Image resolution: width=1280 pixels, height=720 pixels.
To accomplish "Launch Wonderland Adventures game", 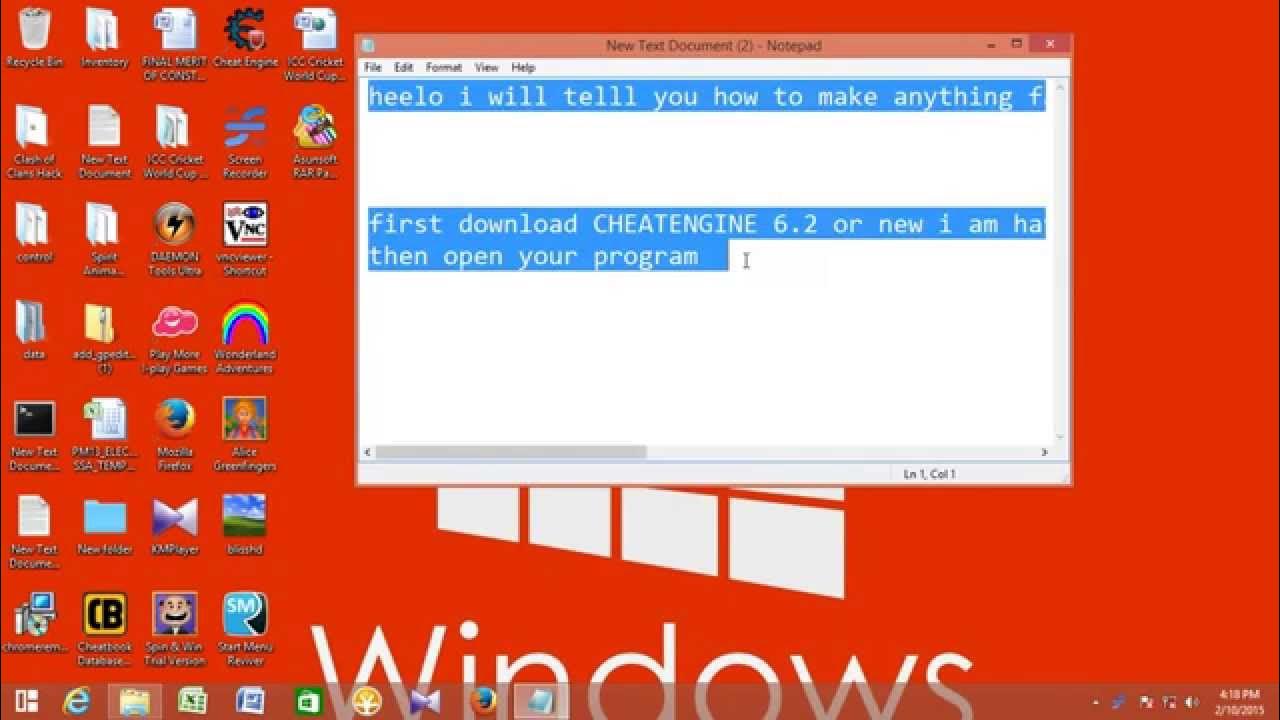I will [x=245, y=338].
